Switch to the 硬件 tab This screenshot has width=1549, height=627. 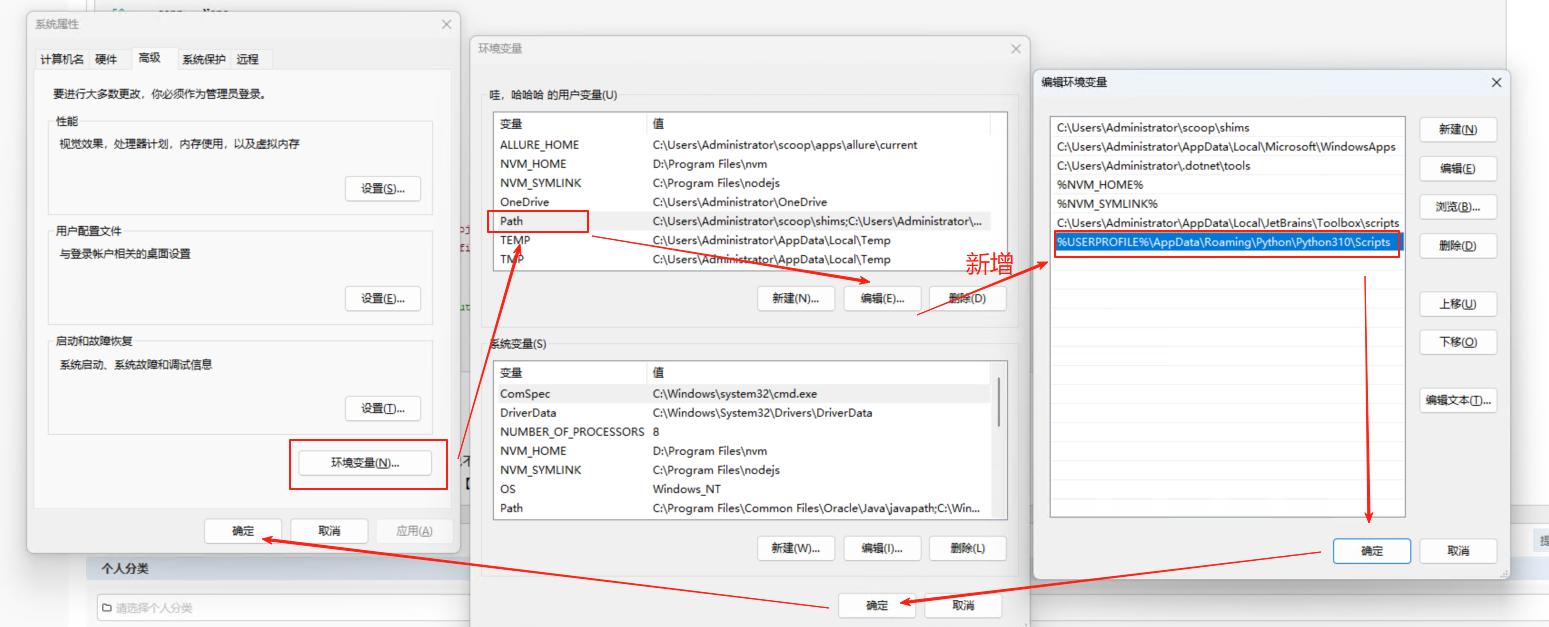click(106, 59)
